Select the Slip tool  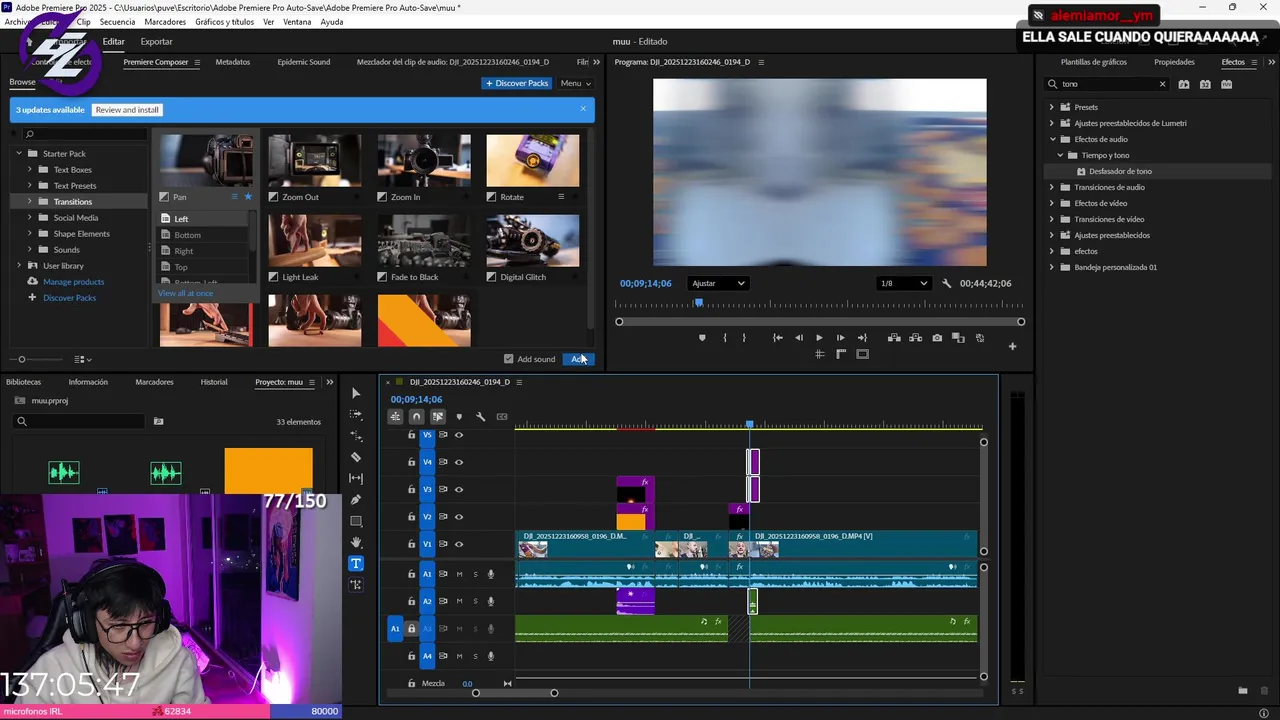[x=355, y=479]
